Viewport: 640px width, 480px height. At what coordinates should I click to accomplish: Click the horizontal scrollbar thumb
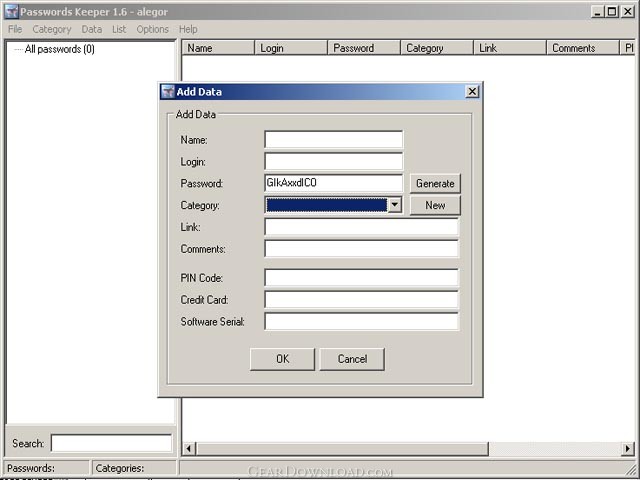(x=342, y=449)
